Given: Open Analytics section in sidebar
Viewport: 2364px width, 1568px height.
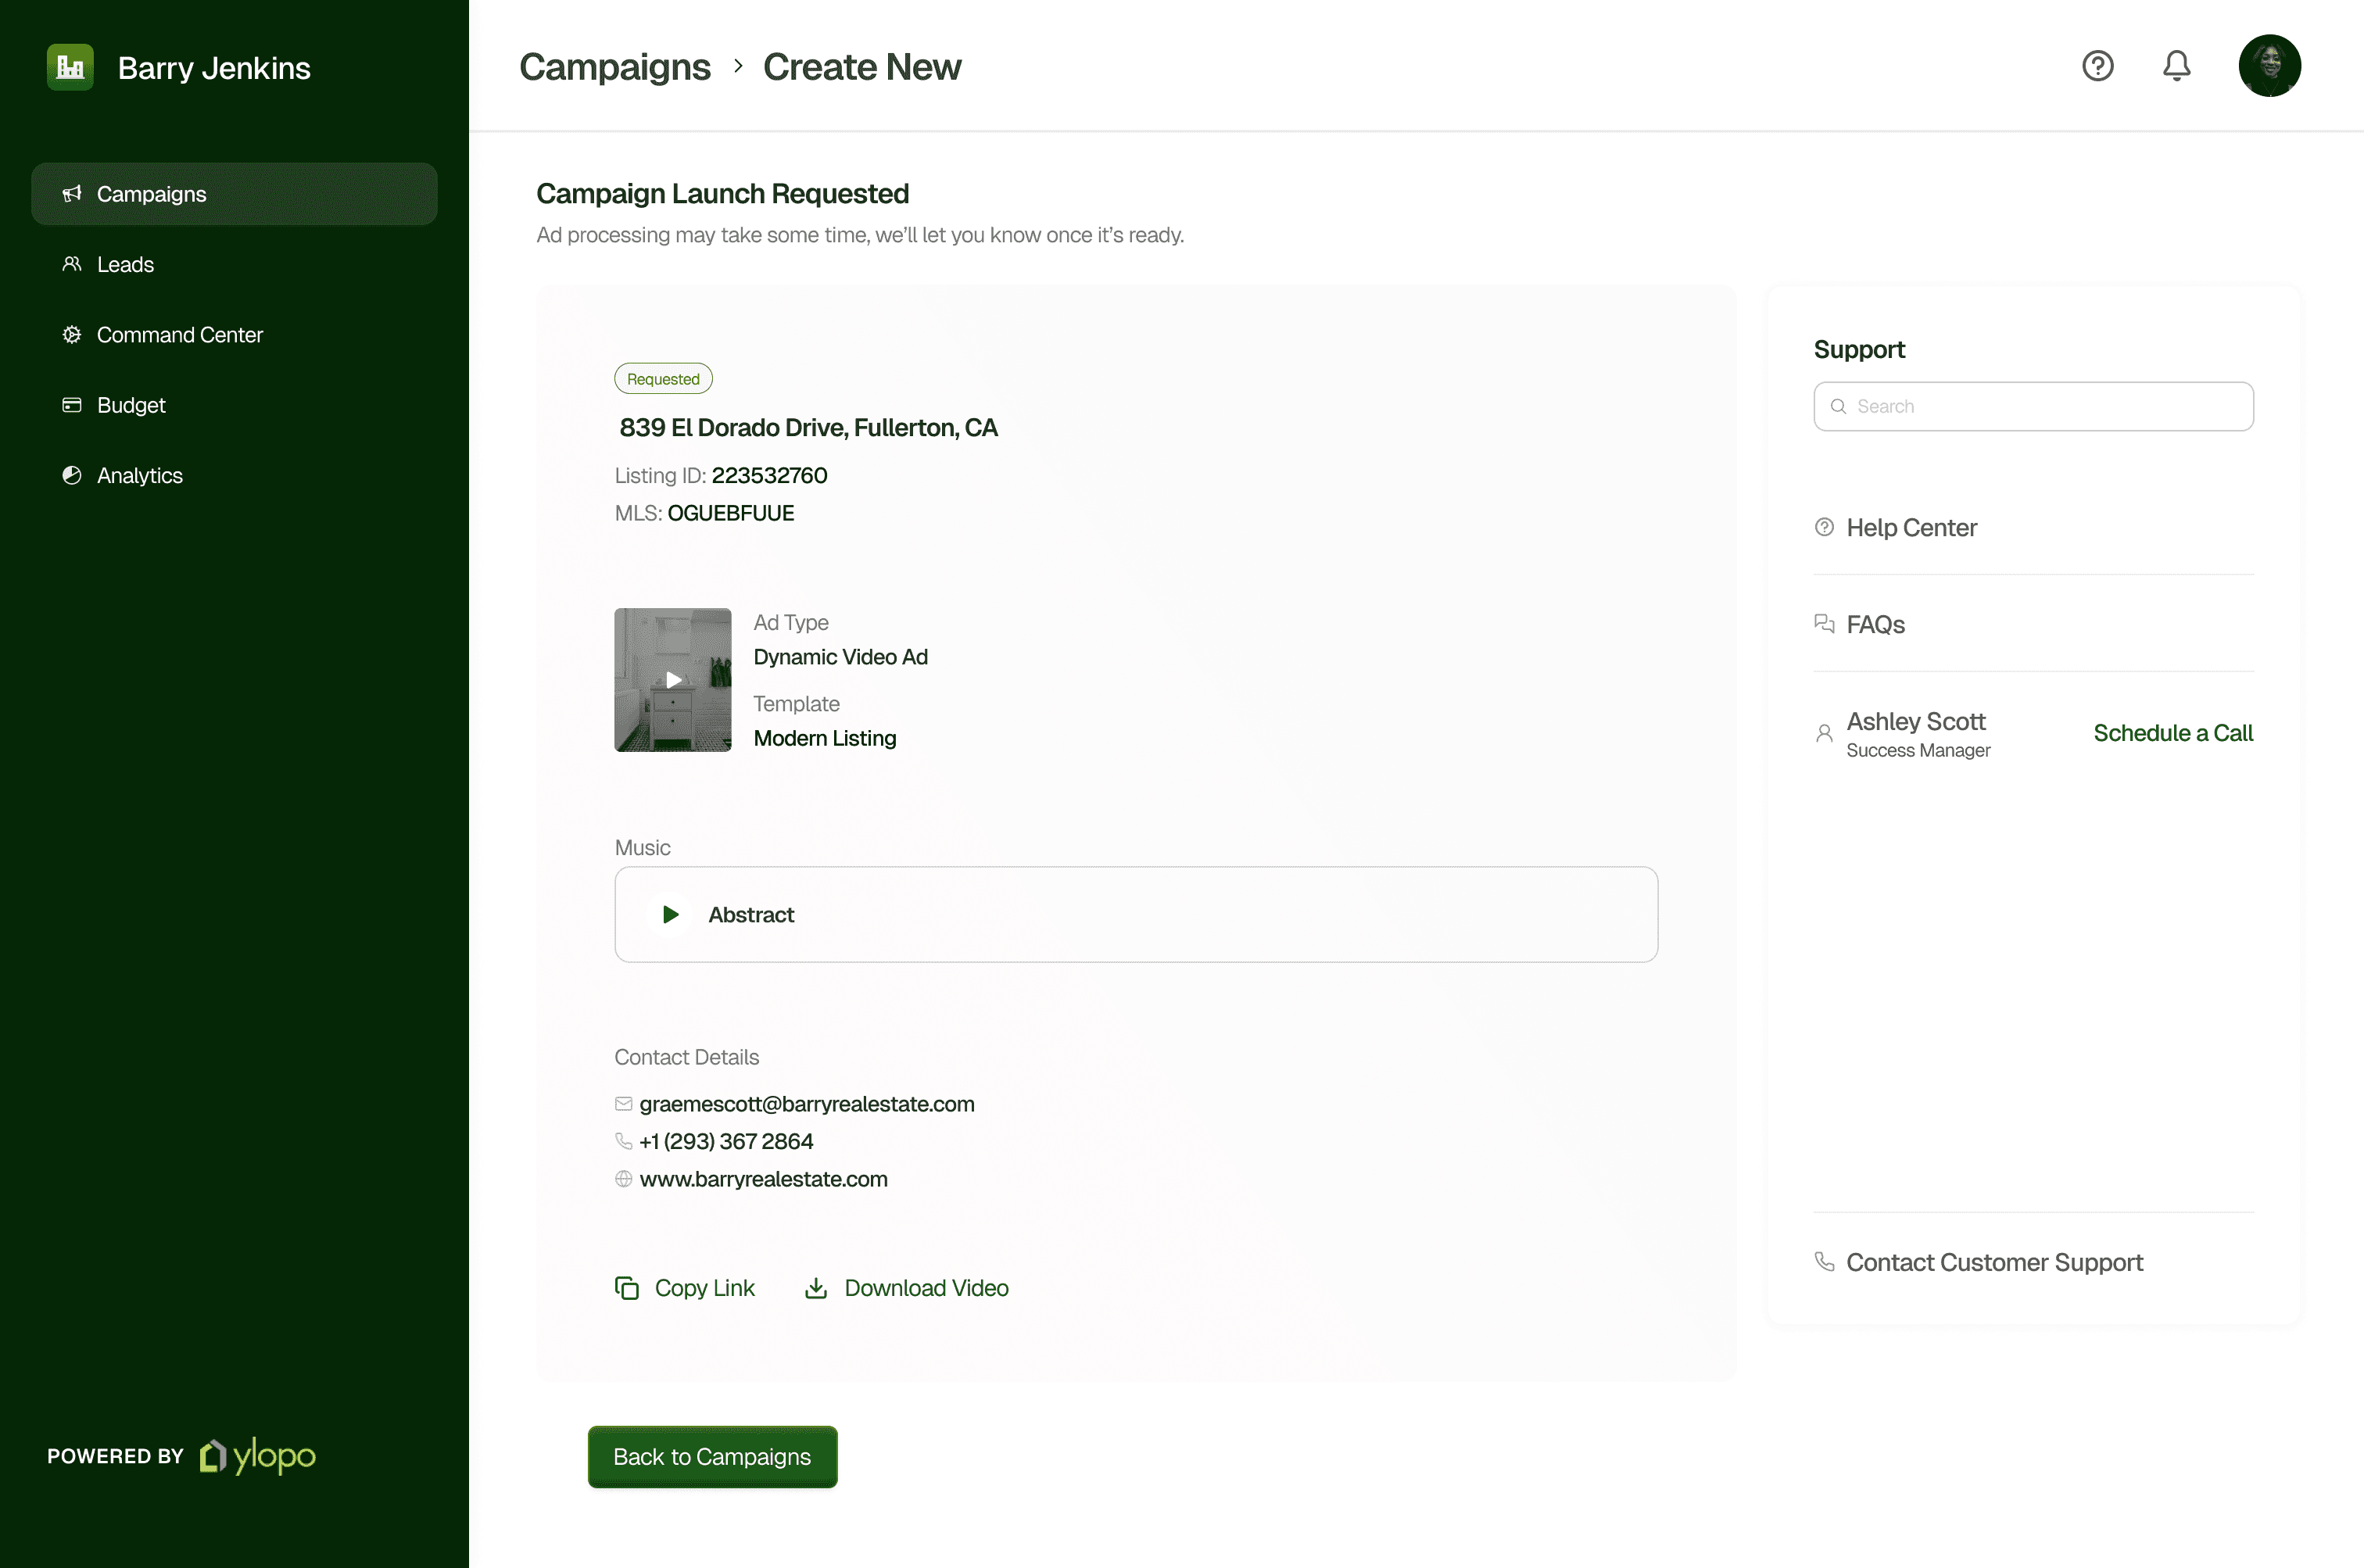Looking at the screenshot, I should (x=139, y=476).
